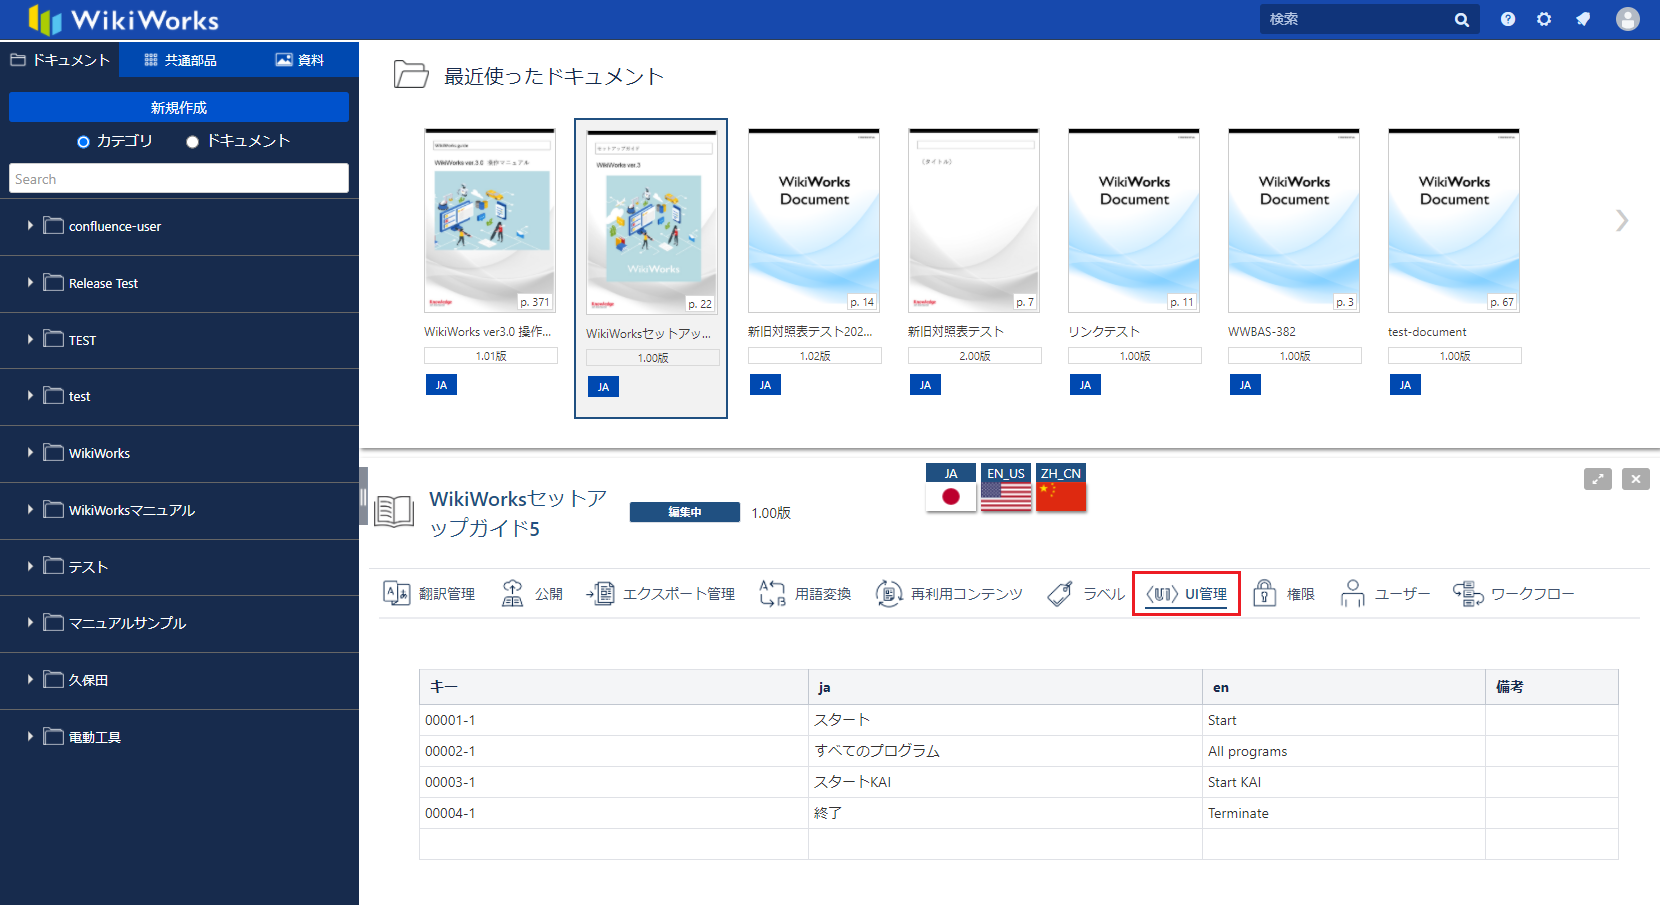Select the ドキュメント radio button
This screenshot has height=905, width=1660.
pos(192,142)
